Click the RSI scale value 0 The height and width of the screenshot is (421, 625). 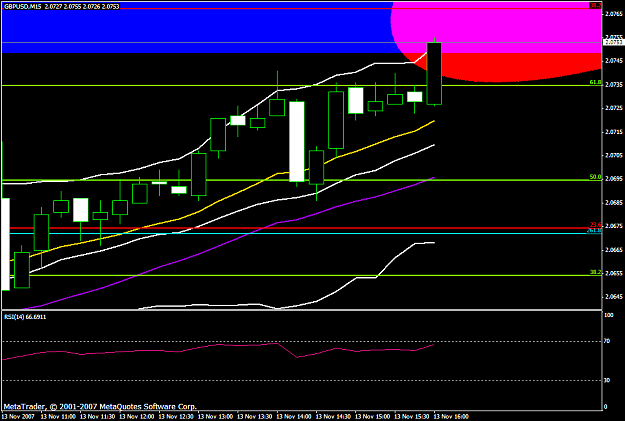(606, 407)
